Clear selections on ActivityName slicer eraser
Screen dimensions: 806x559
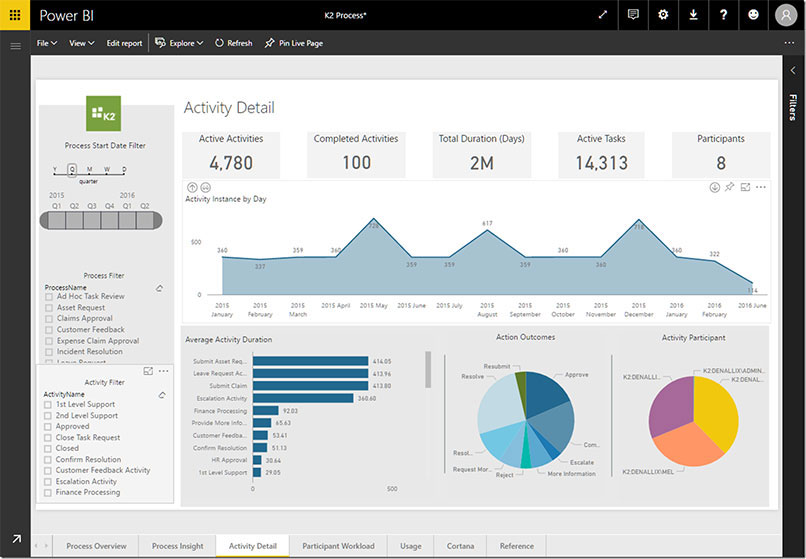(x=162, y=395)
